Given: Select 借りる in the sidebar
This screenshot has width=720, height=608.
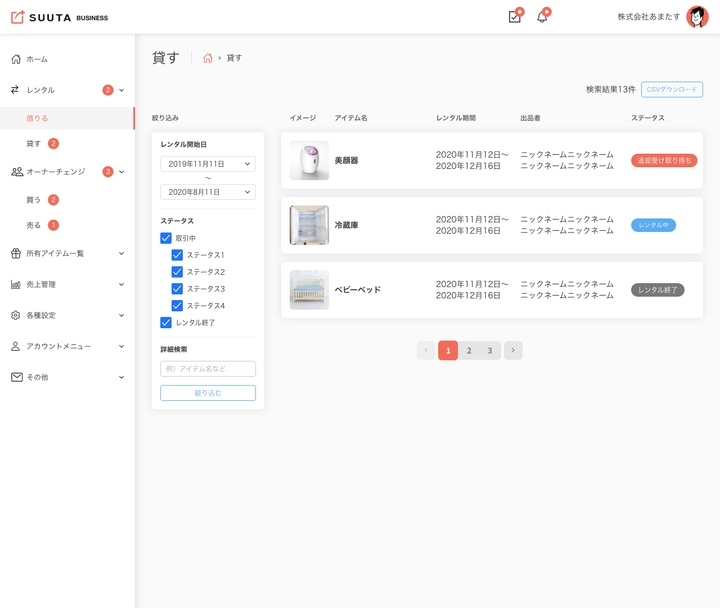Looking at the screenshot, I should tap(38, 118).
